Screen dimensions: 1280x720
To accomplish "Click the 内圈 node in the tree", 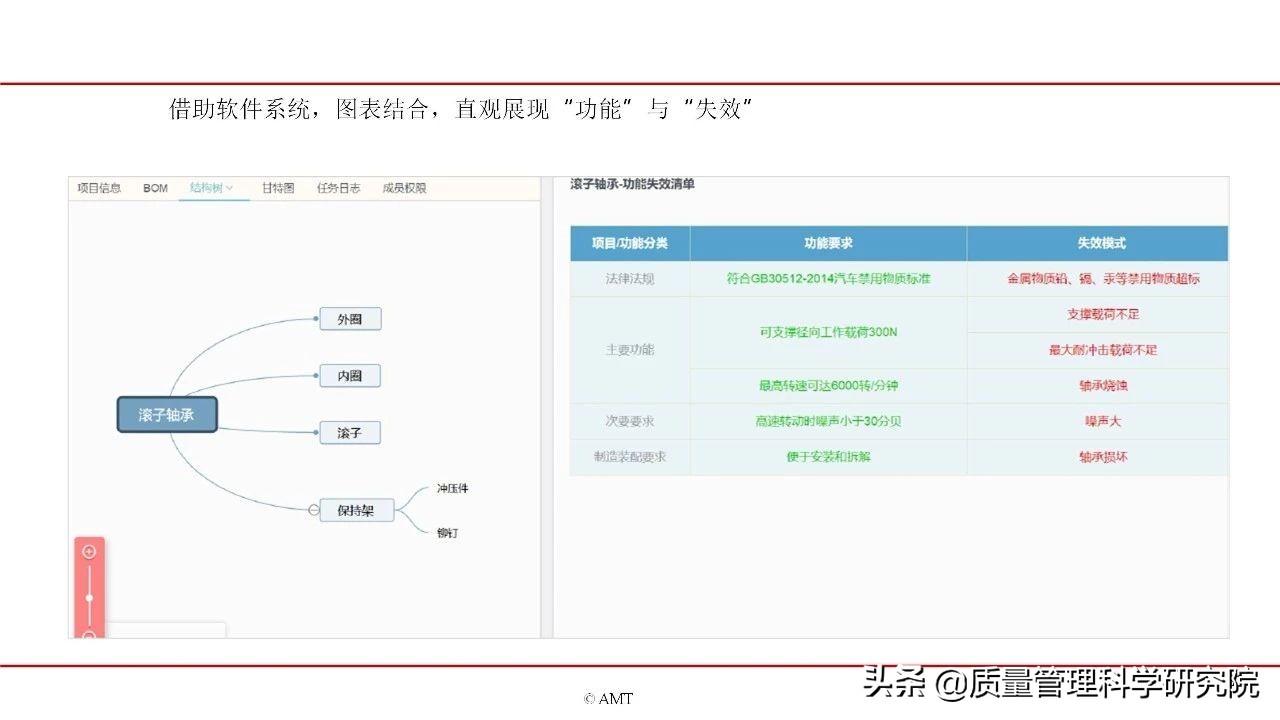I will pyautogui.click(x=349, y=375).
